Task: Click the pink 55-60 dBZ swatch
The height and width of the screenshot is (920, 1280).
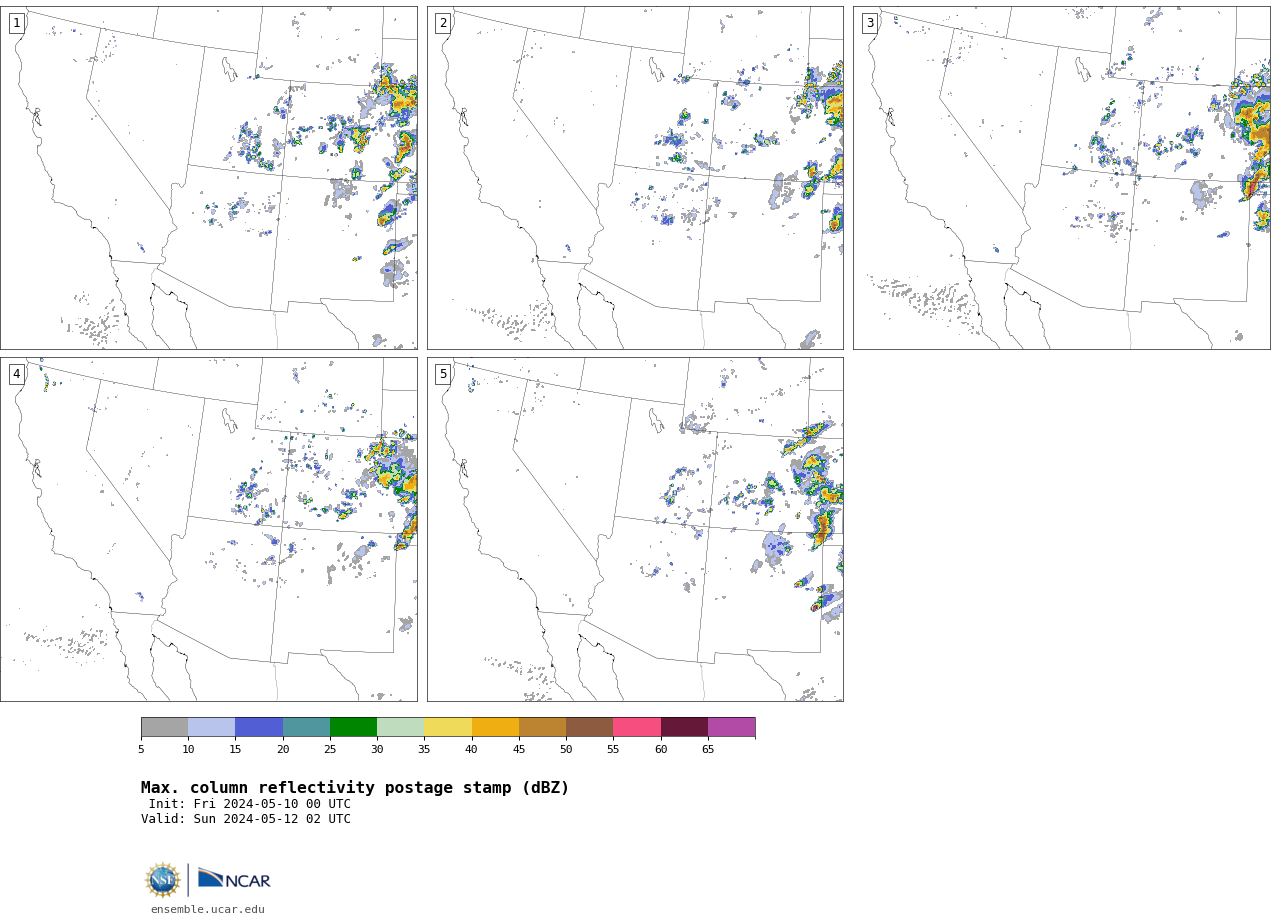Action: click(637, 727)
